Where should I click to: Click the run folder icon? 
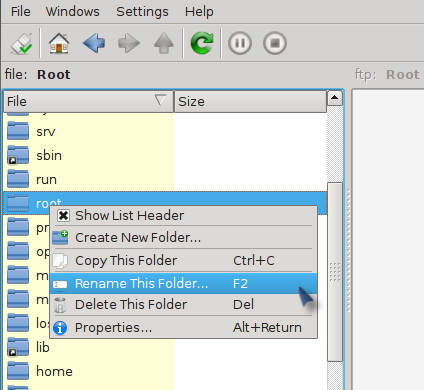point(18,179)
